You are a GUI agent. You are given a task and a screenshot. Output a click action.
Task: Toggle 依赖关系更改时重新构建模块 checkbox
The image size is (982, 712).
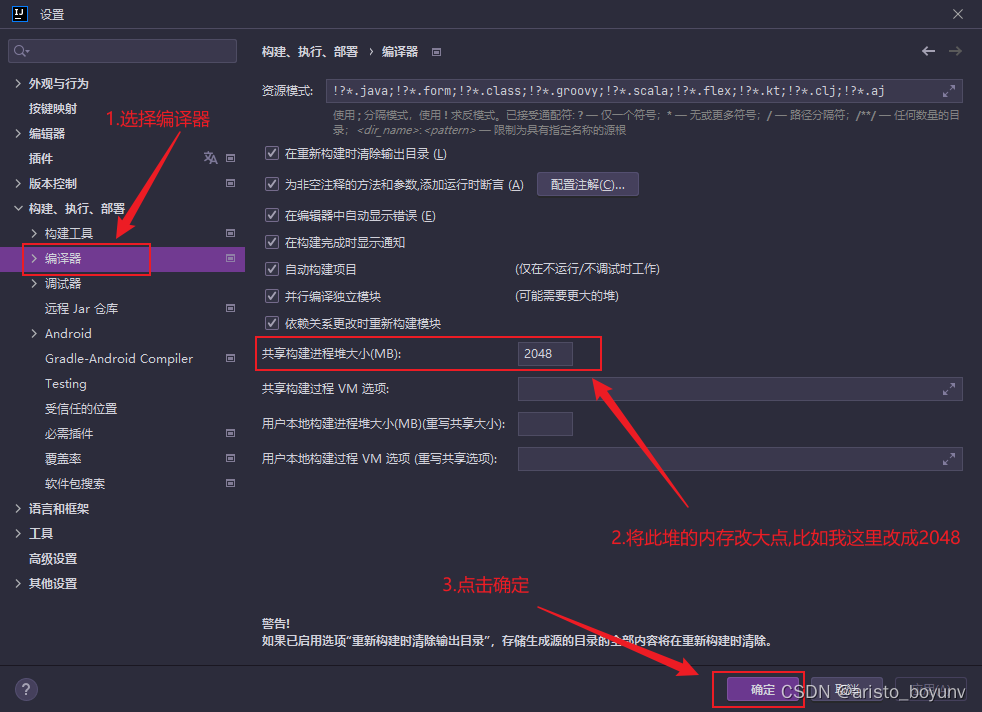pyautogui.click(x=272, y=323)
